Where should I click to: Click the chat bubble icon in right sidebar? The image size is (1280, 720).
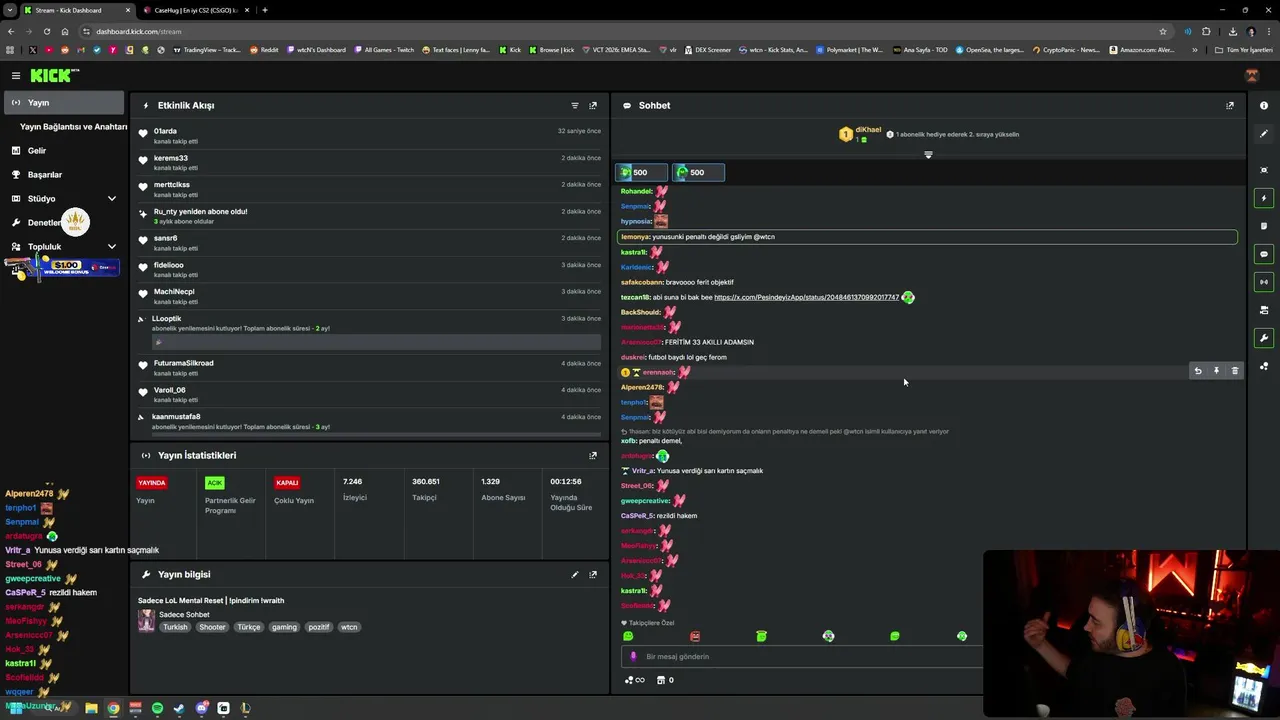pos(1264,254)
